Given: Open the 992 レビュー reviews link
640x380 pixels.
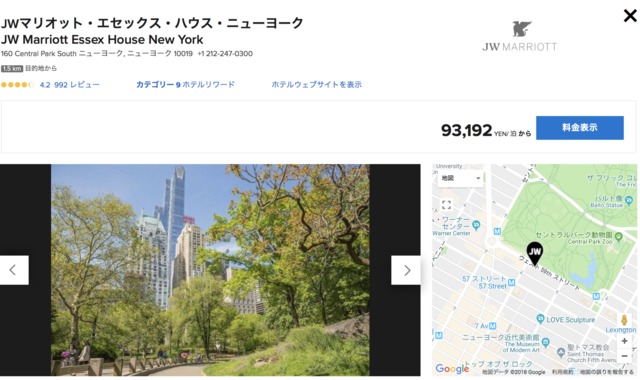Looking at the screenshot, I should 77,85.
